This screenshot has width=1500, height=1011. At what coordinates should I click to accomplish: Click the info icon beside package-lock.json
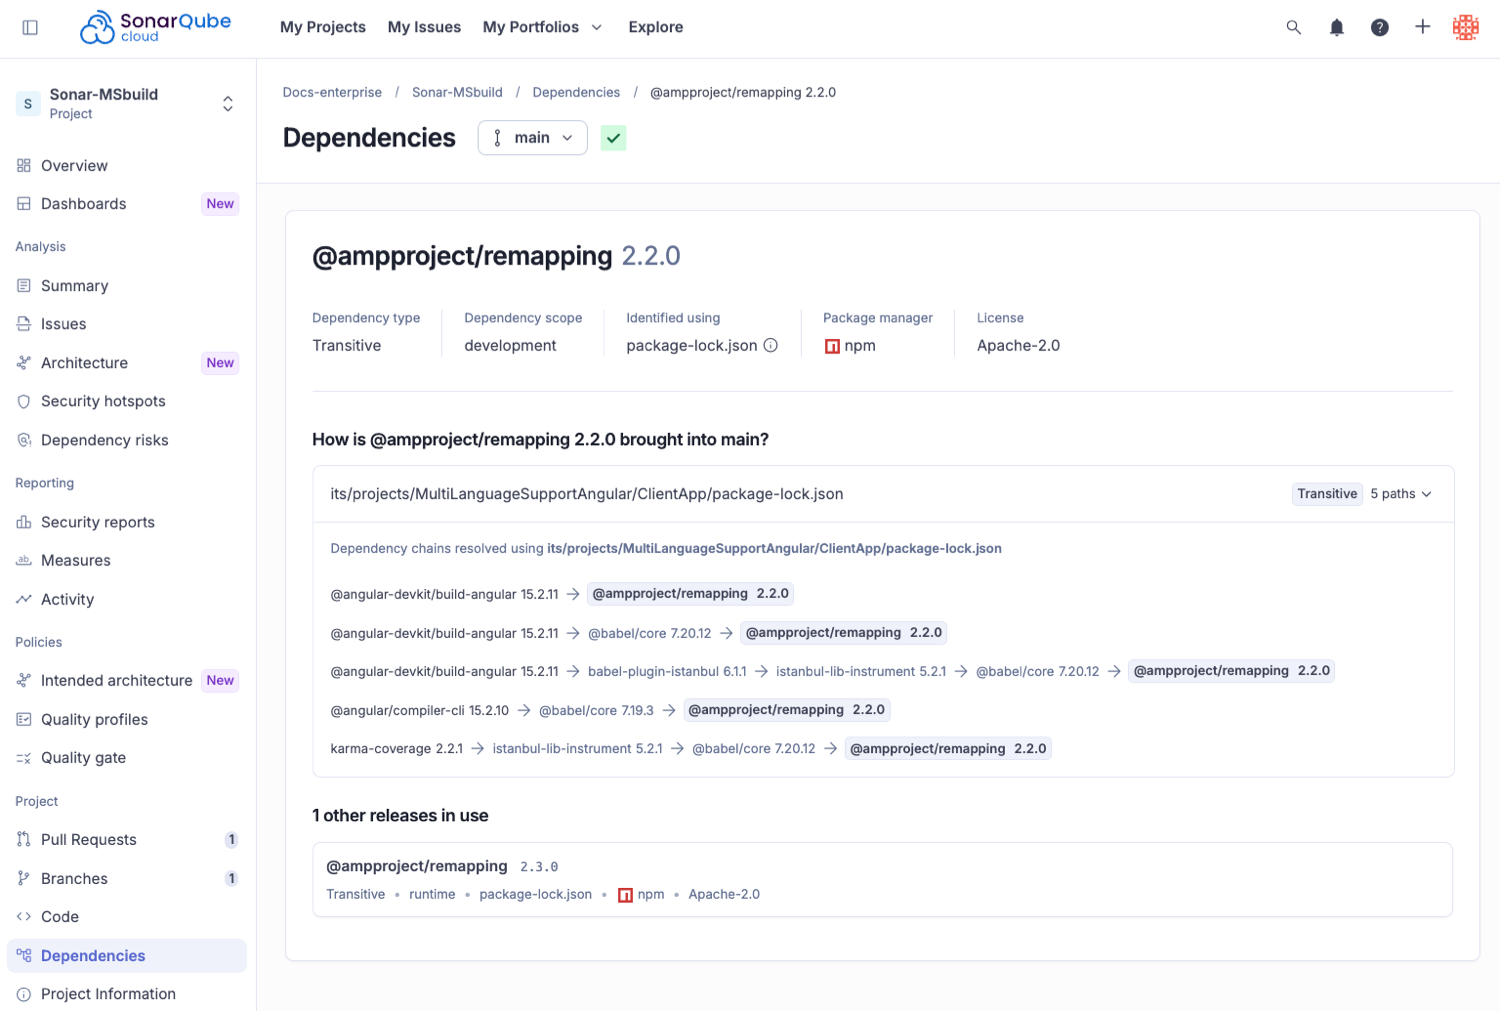[x=771, y=345]
